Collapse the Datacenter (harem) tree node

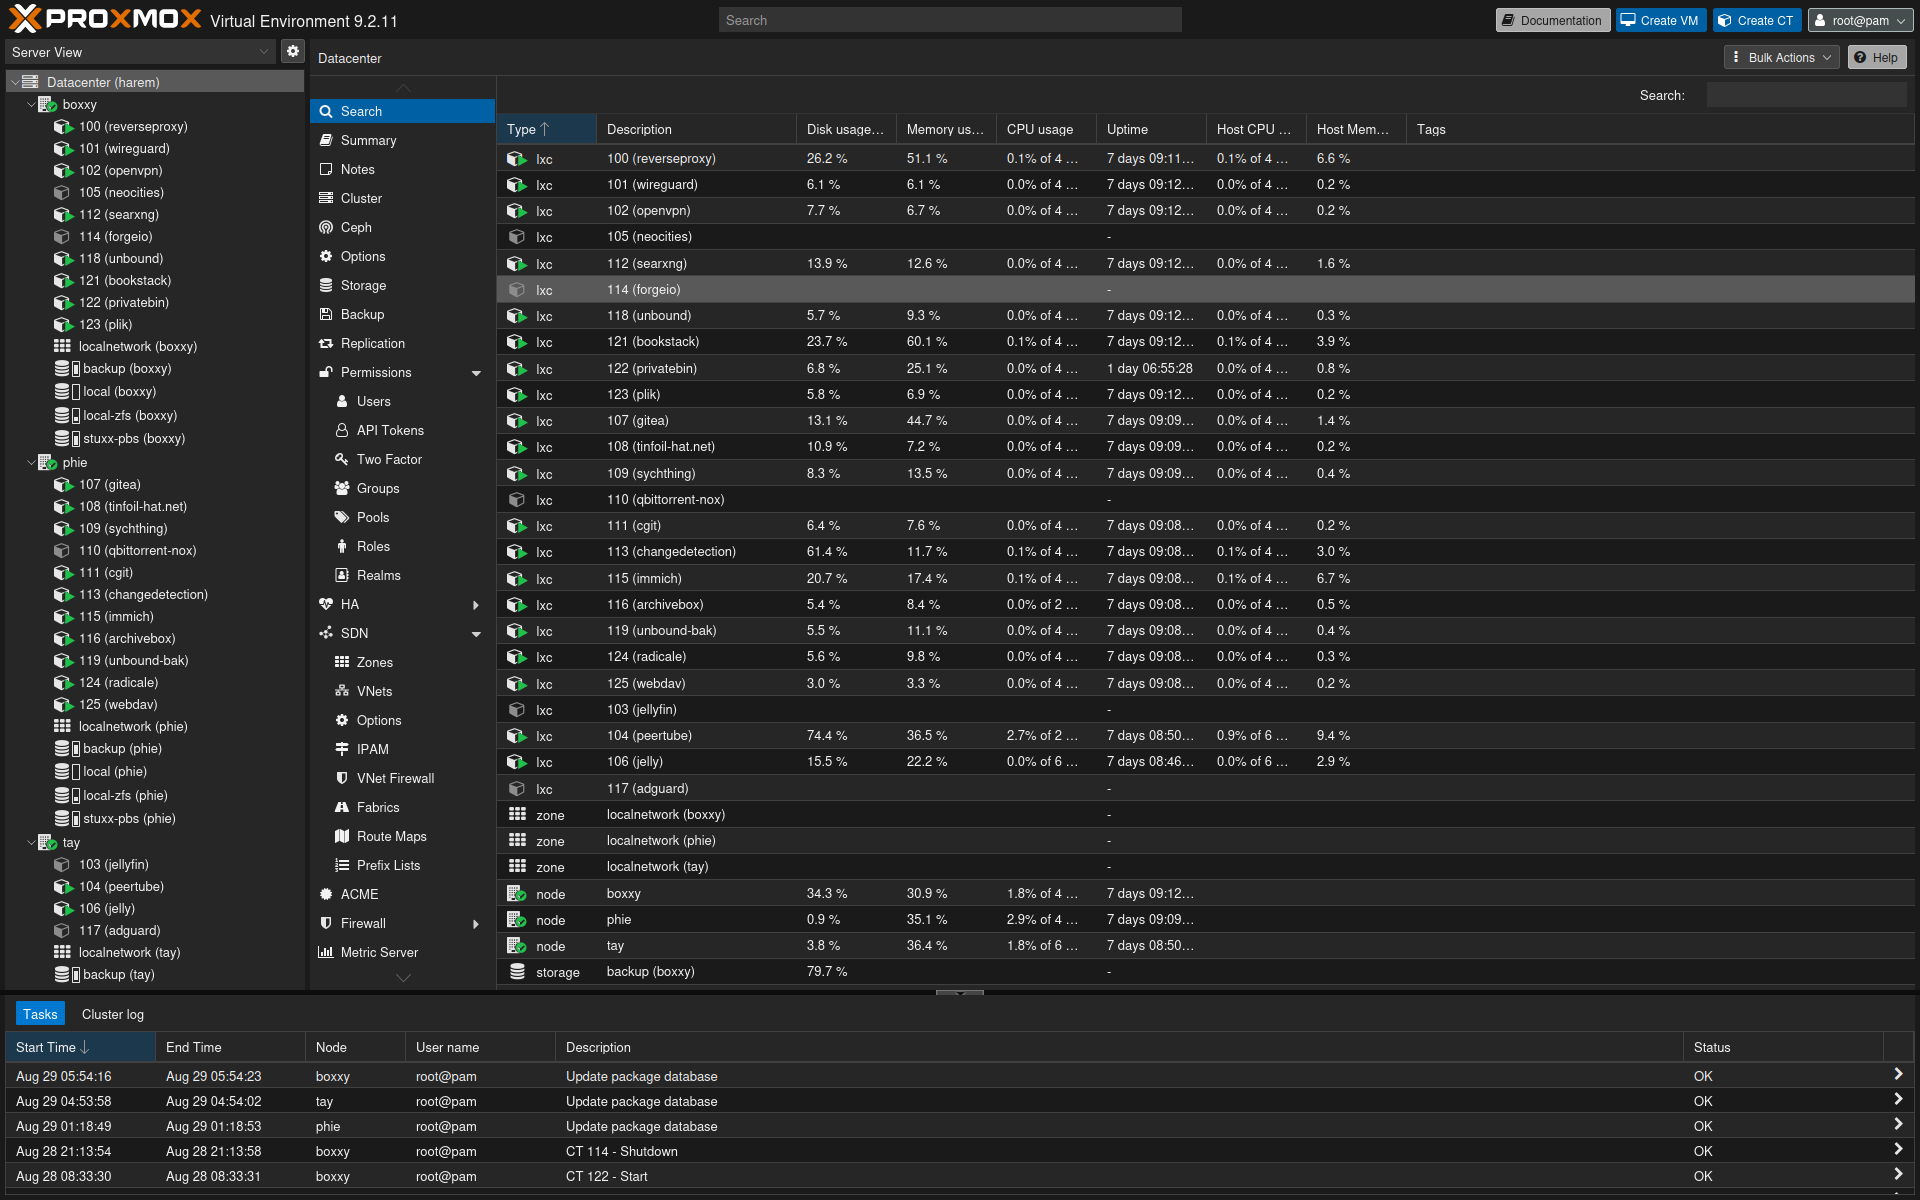[x=15, y=82]
